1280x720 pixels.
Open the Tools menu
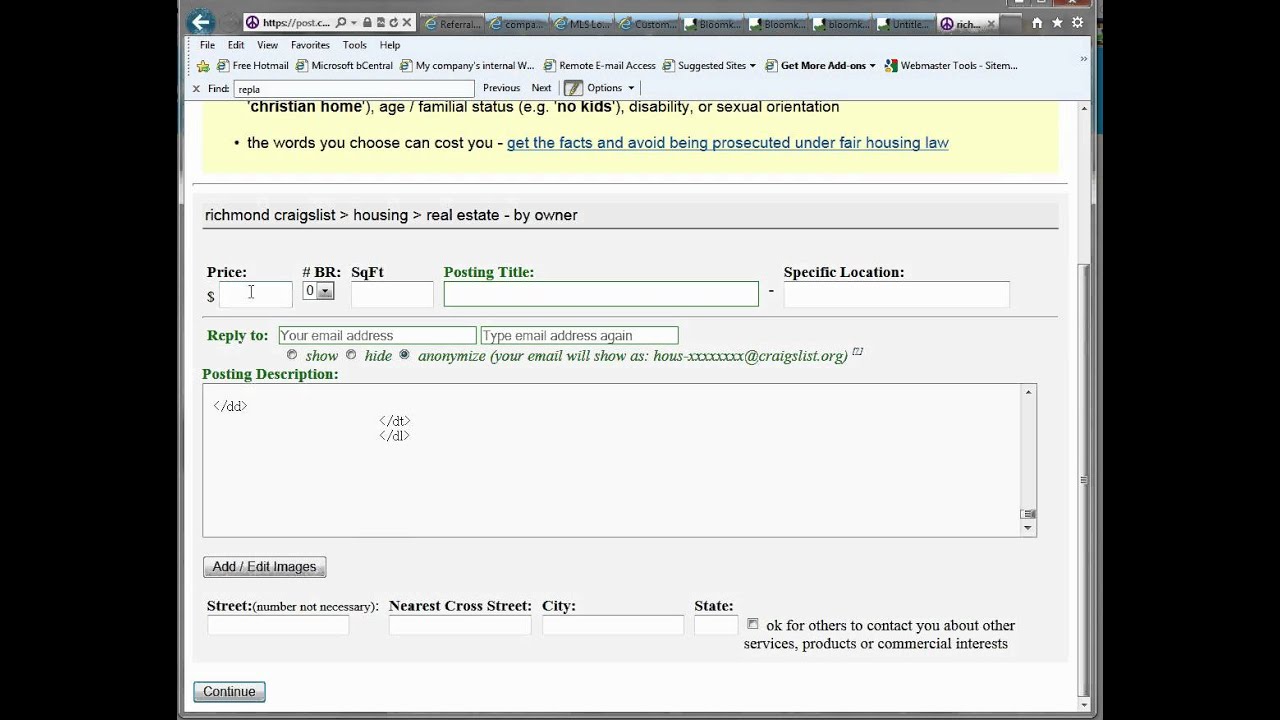(x=355, y=45)
